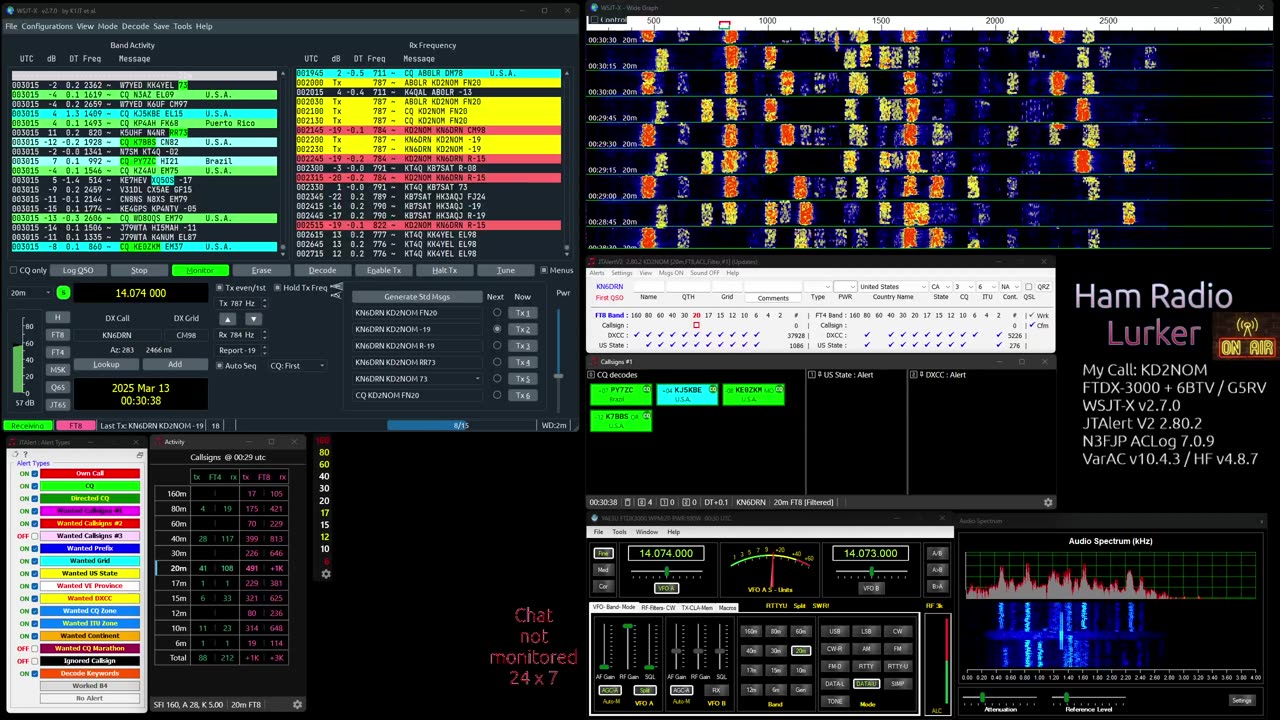The height and width of the screenshot is (720, 1280).
Task: Open the Tools menu in the radio control window
Action: [x=620, y=532]
